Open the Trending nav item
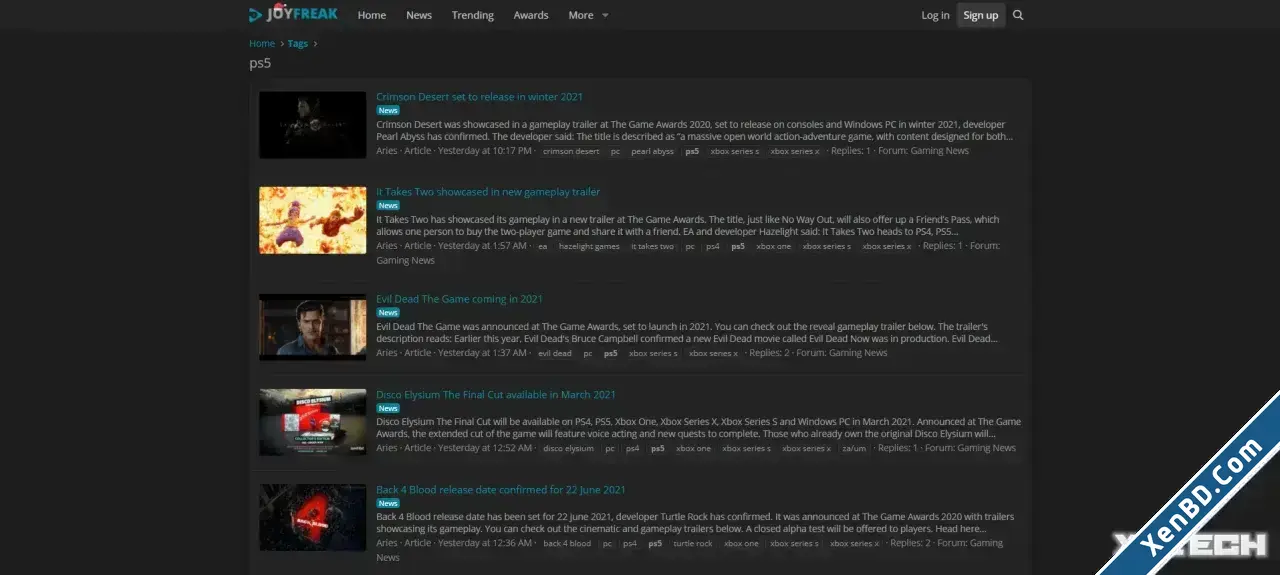Image resolution: width=1280 pixels, height=575 pixels. coord(473,15)
